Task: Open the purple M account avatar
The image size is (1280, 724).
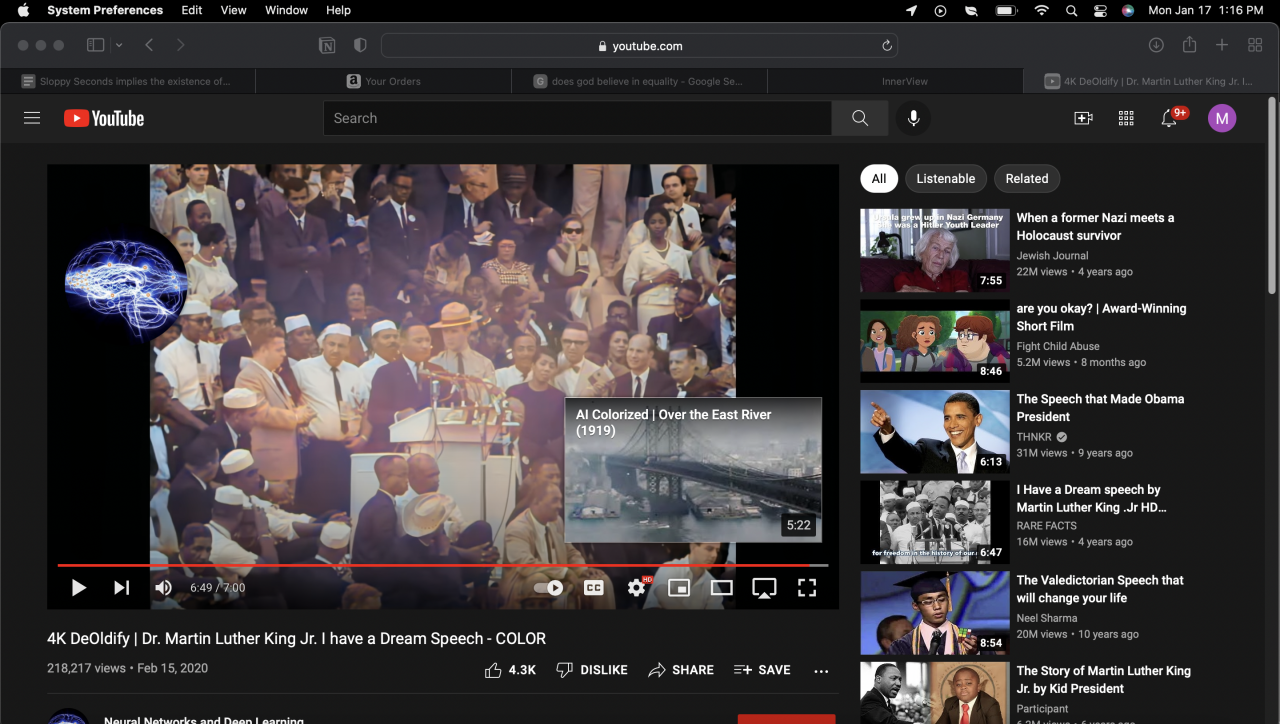Action: tap(1222, 118)
